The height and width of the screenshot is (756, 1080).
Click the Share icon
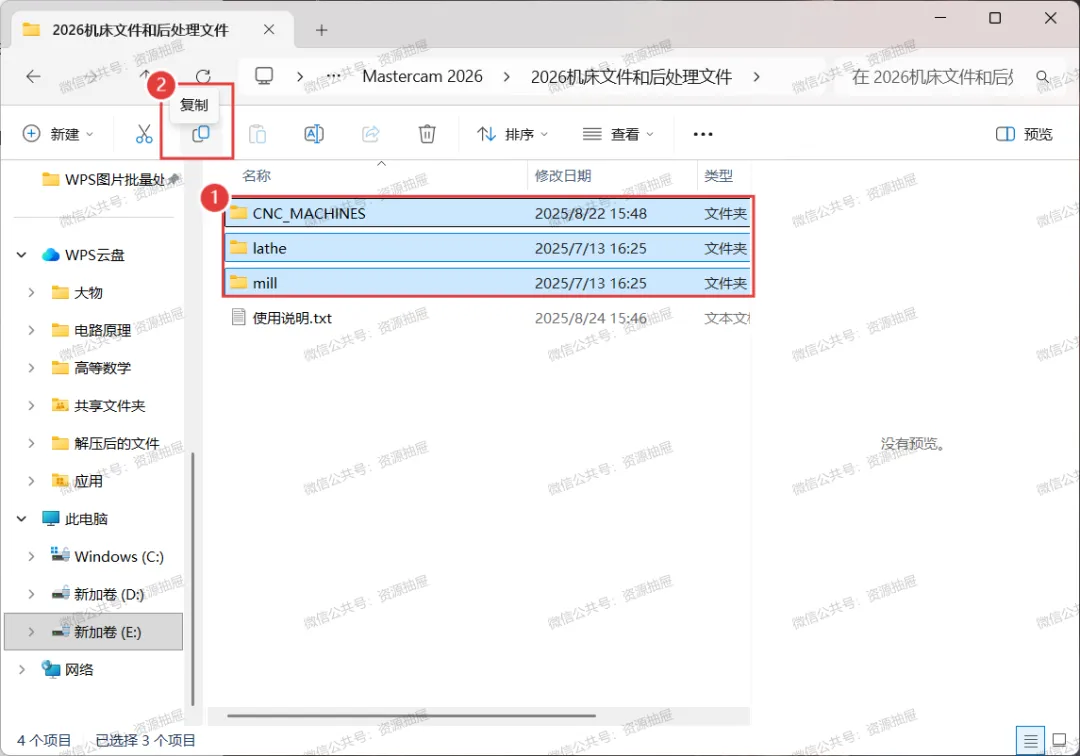point(371,134)
